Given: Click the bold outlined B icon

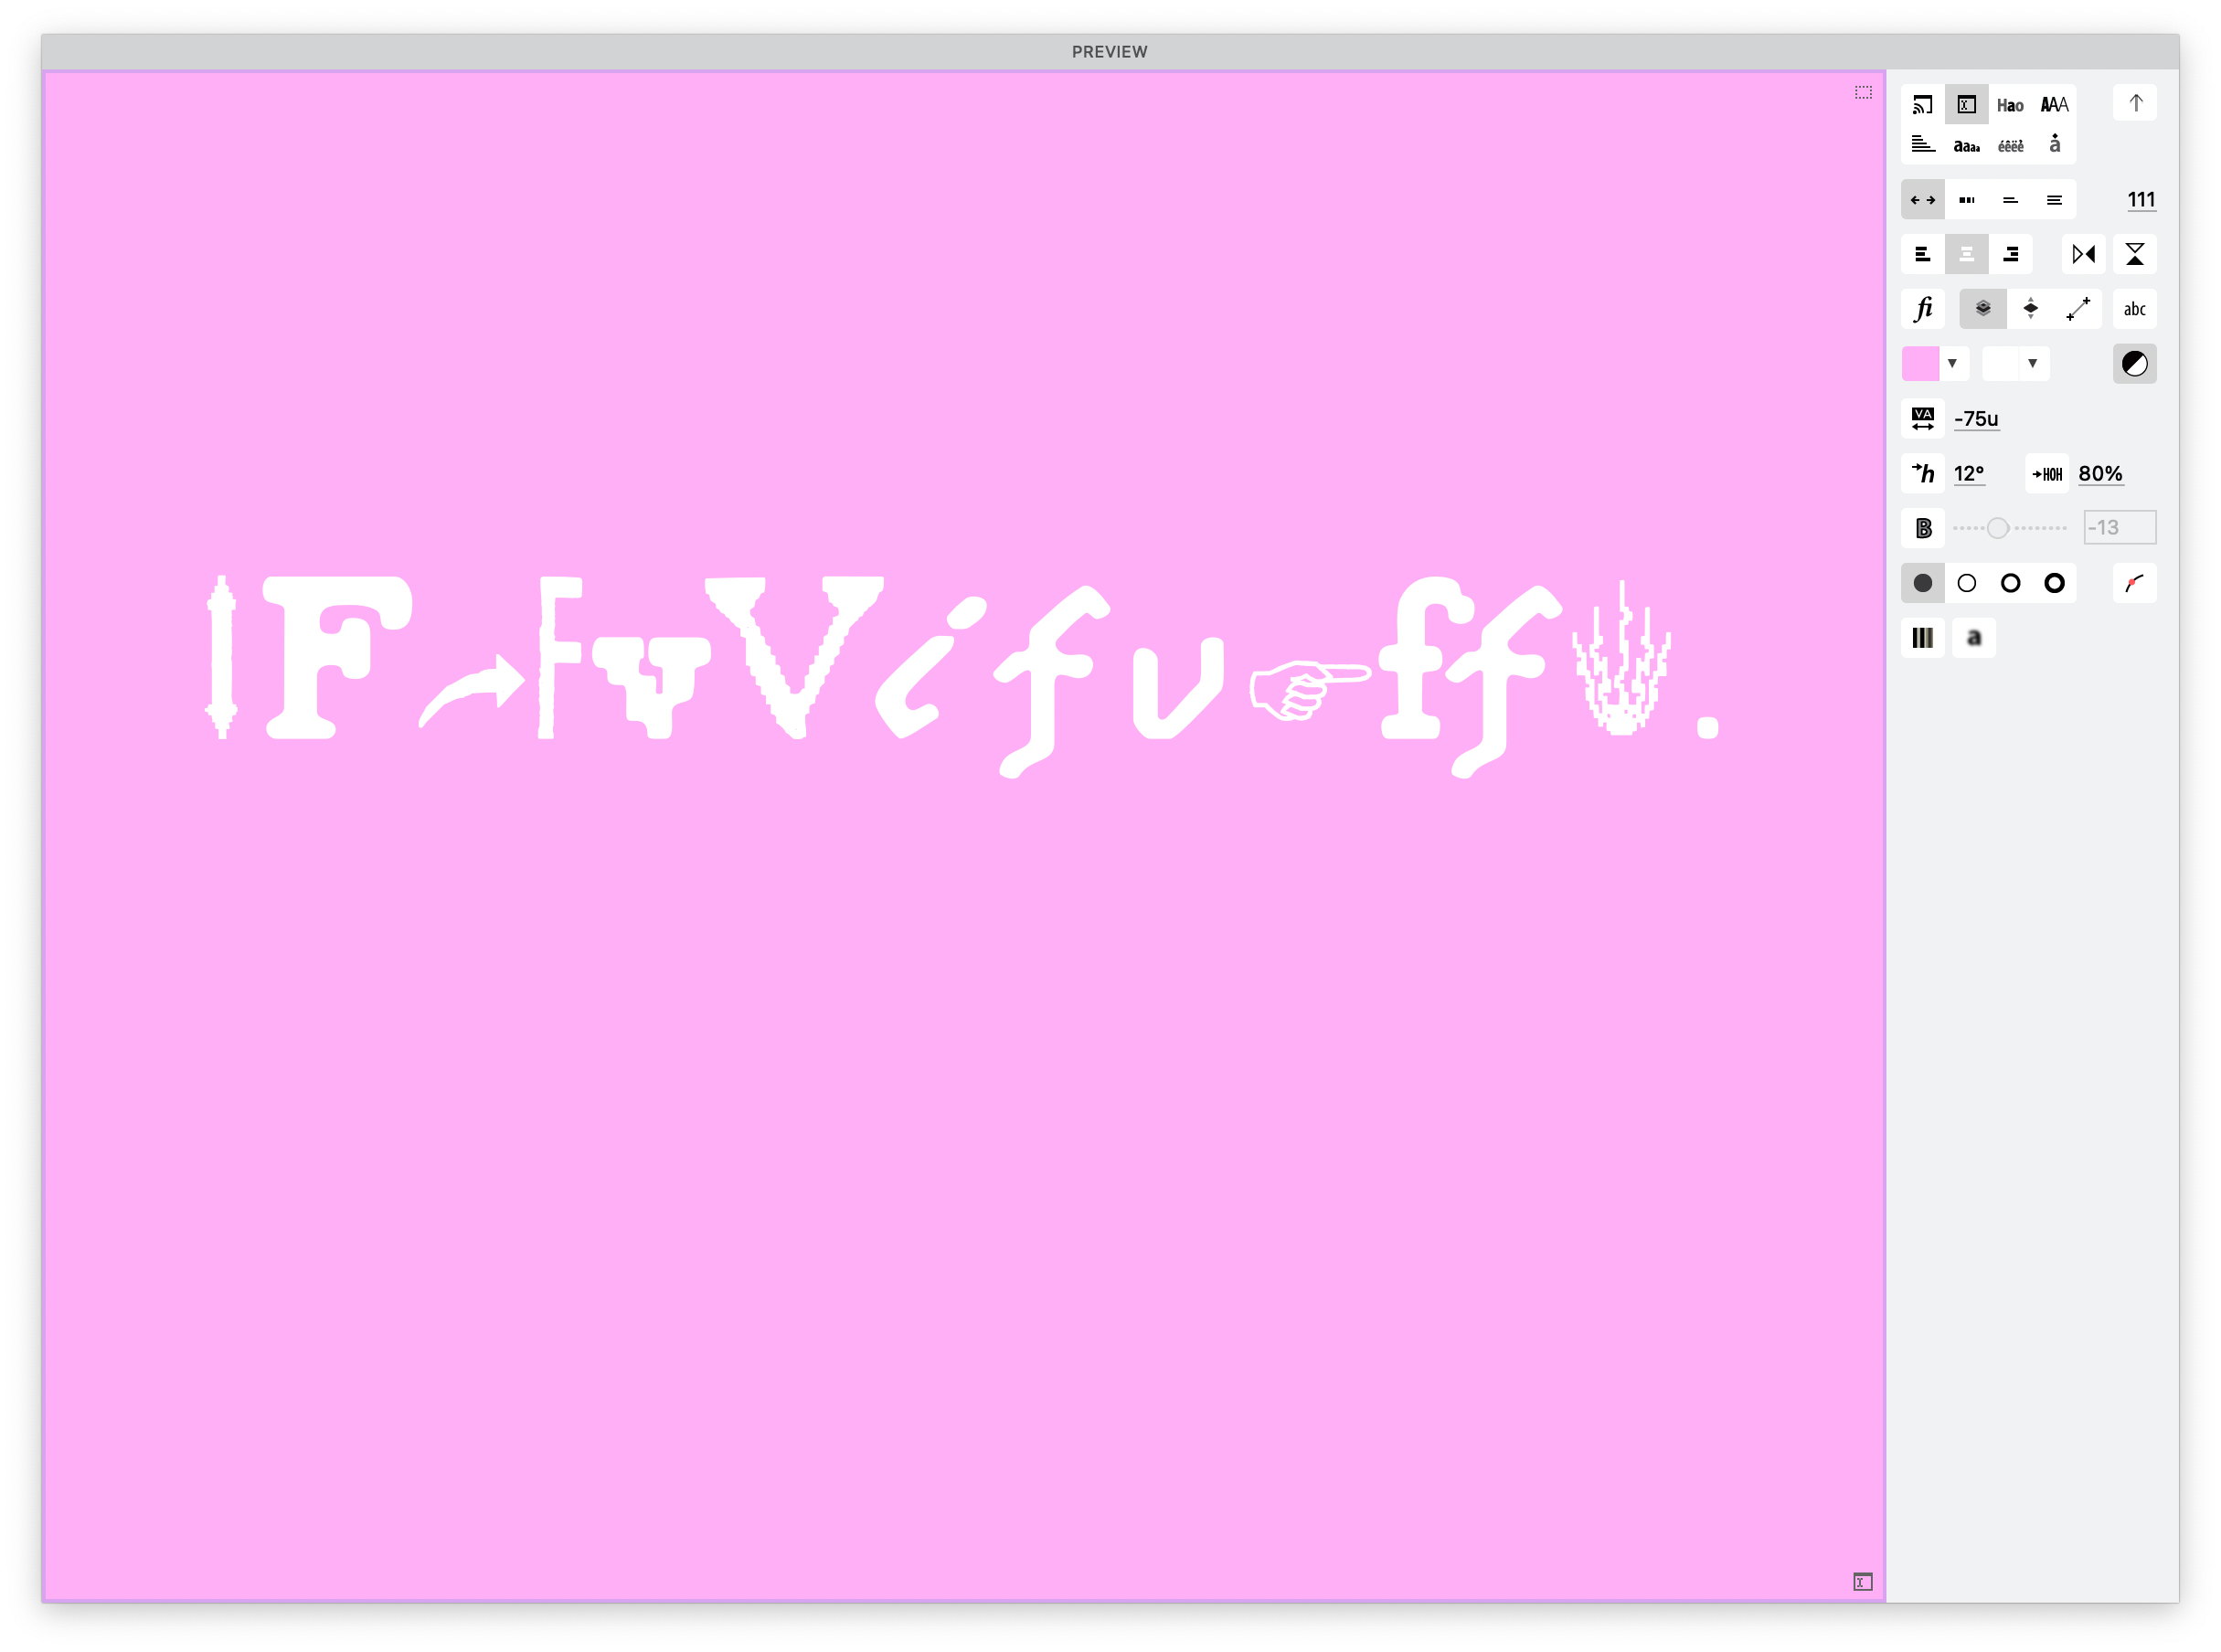Looking at the screenshot, I should click(1922, 528).
